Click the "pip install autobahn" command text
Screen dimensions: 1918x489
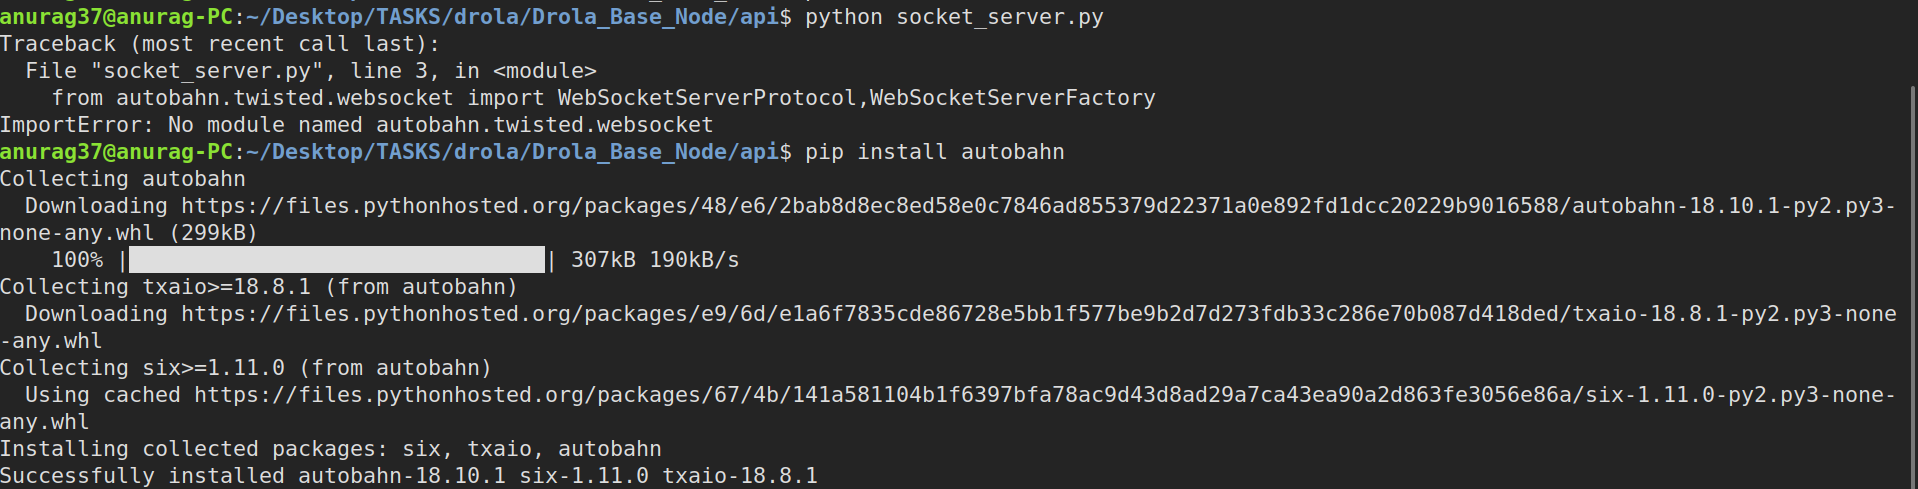(934, 152)
